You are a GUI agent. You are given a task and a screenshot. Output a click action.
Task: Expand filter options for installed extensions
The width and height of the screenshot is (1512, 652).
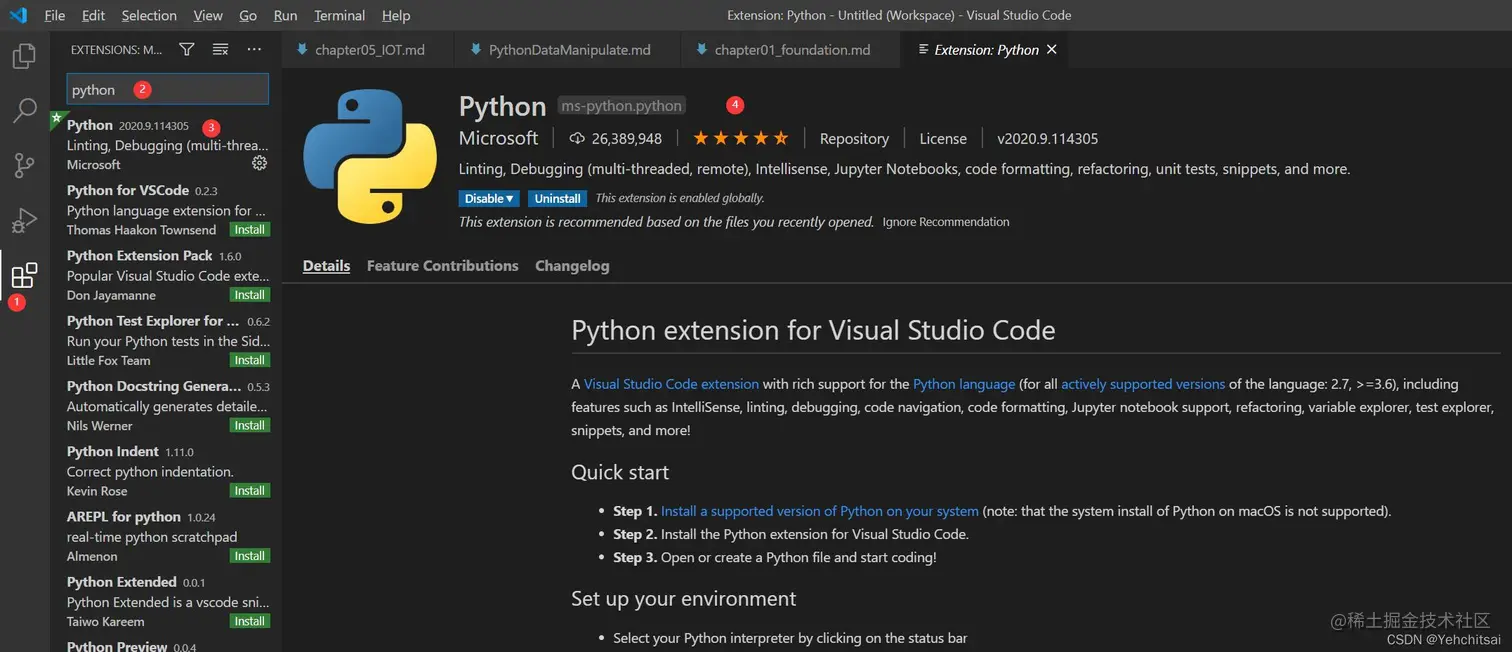186,48
